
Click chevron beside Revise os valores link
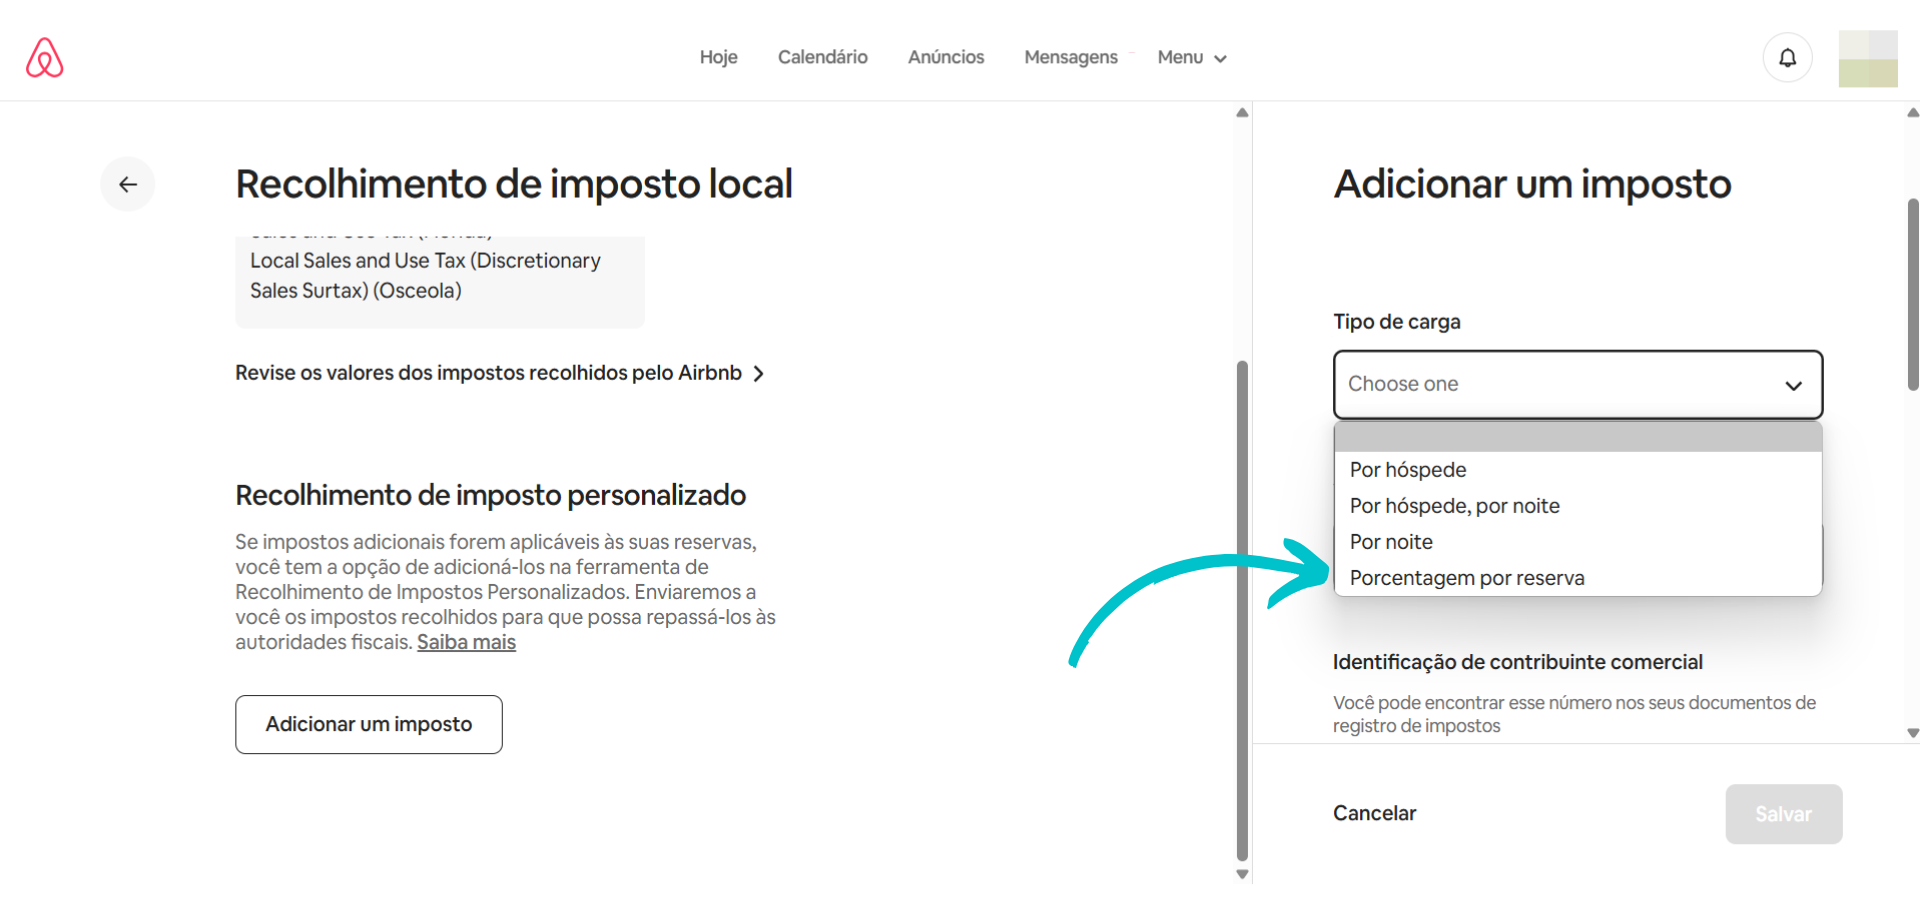click(x=759, y=374)
